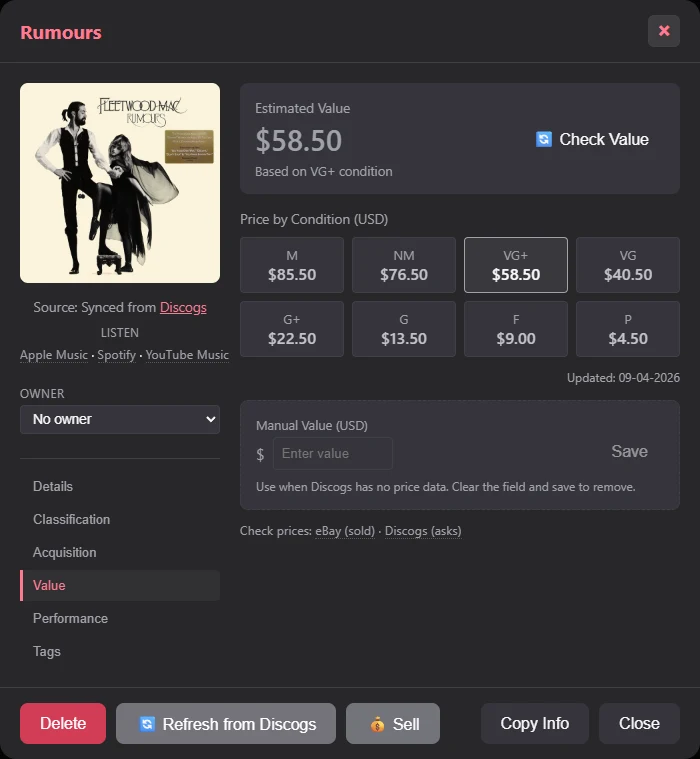The image size is (700, 759).
Task: Select the VG+ $58.50 condition tile
Action: pyautogui.click(x=516, y=265)
